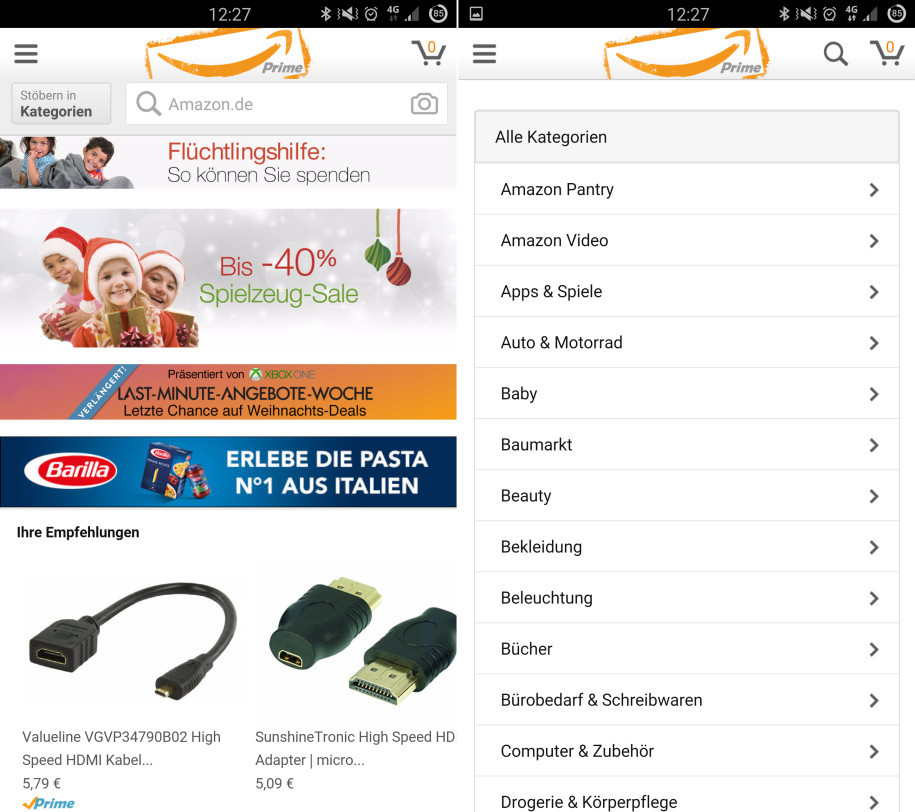The image size is (915, 812).
Task: Tap Stöbern in Kategorien button
Action: (61, 103)
